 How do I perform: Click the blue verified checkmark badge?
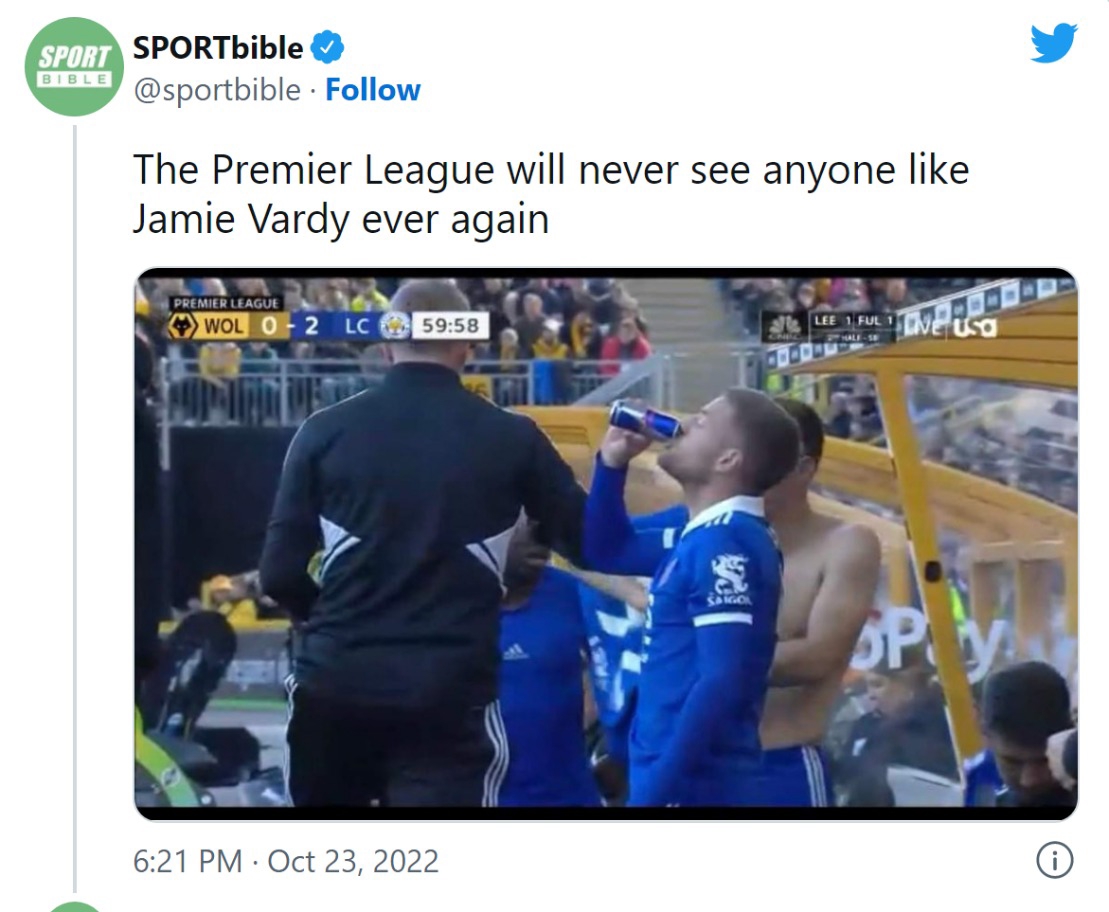[327, 48]
